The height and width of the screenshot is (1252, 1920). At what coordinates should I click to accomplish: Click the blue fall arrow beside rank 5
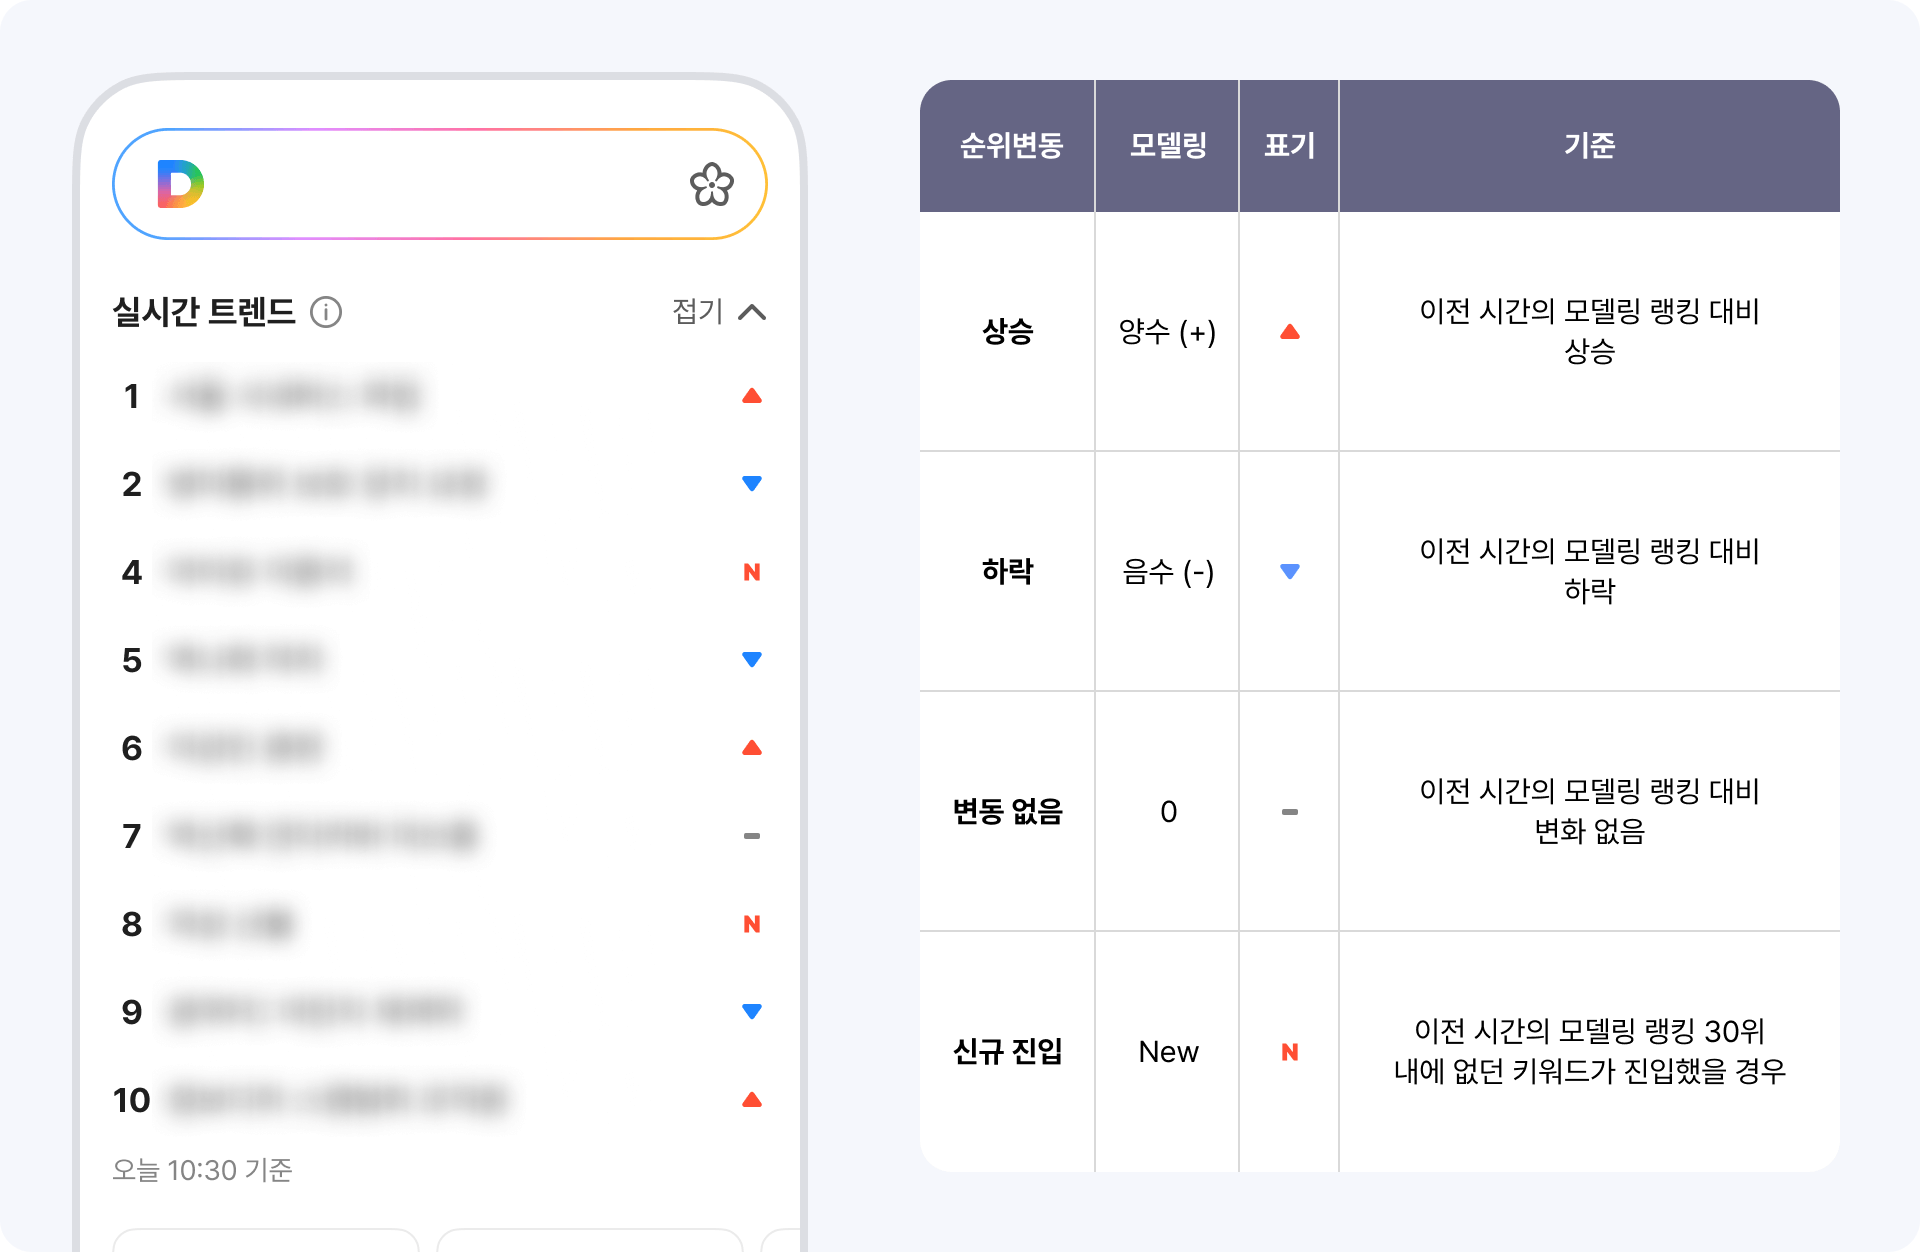[751, 659]
